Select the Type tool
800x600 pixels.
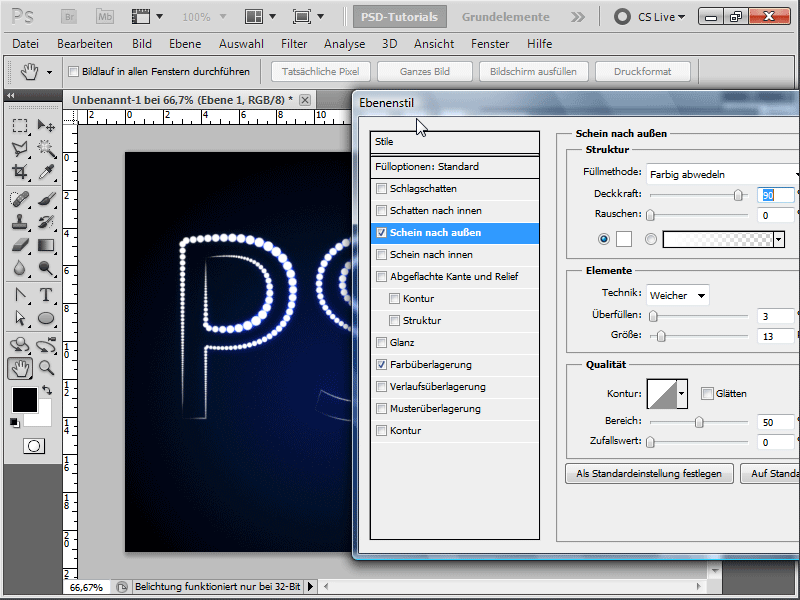46,295
